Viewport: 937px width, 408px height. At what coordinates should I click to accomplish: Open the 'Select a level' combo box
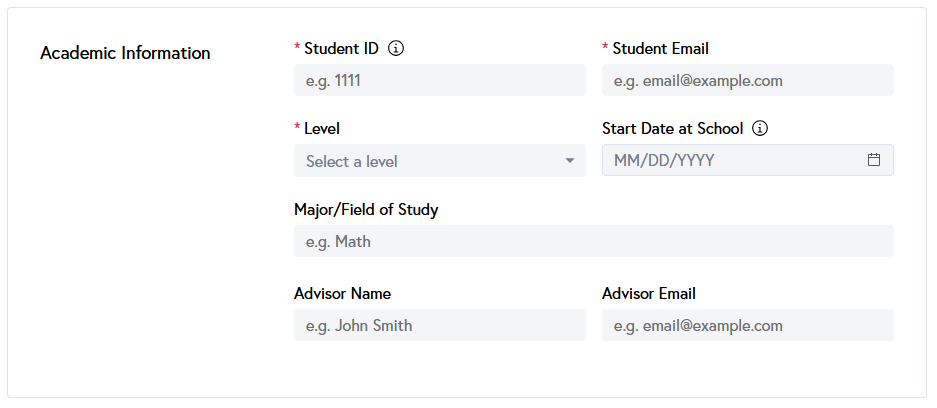coord(430,161)
